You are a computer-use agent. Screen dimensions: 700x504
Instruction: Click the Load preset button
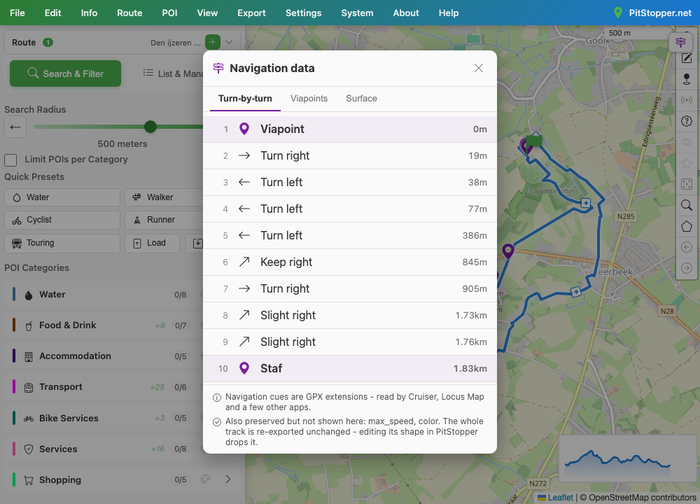152,243
